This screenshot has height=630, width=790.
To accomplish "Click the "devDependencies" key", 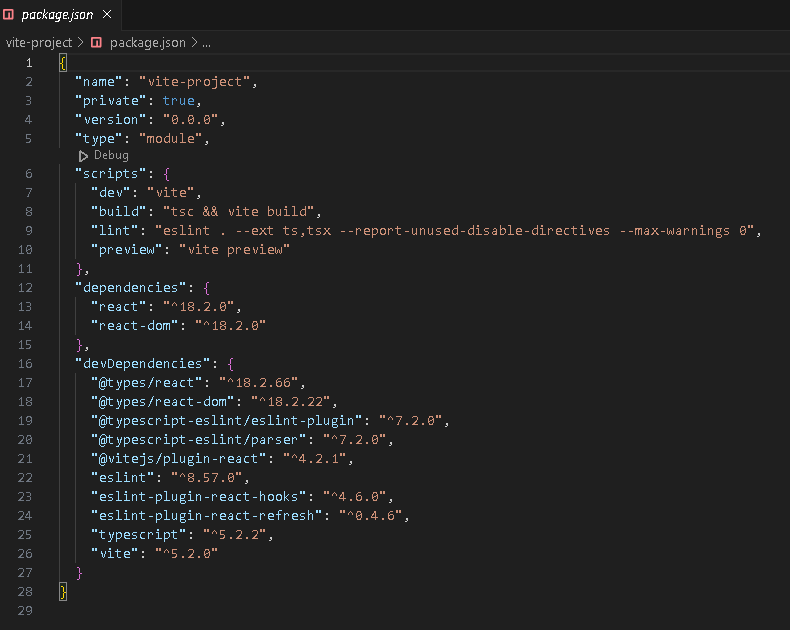I will 143,364.
